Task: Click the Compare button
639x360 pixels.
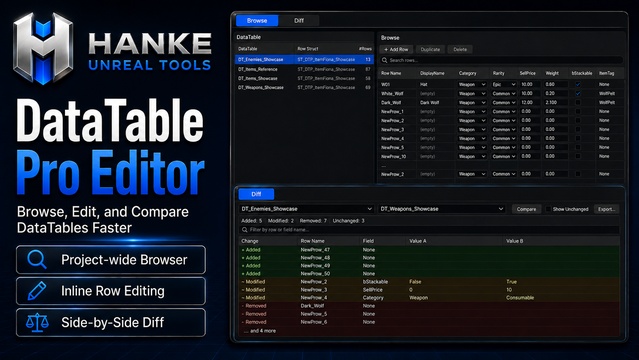Action: (526, 209)
